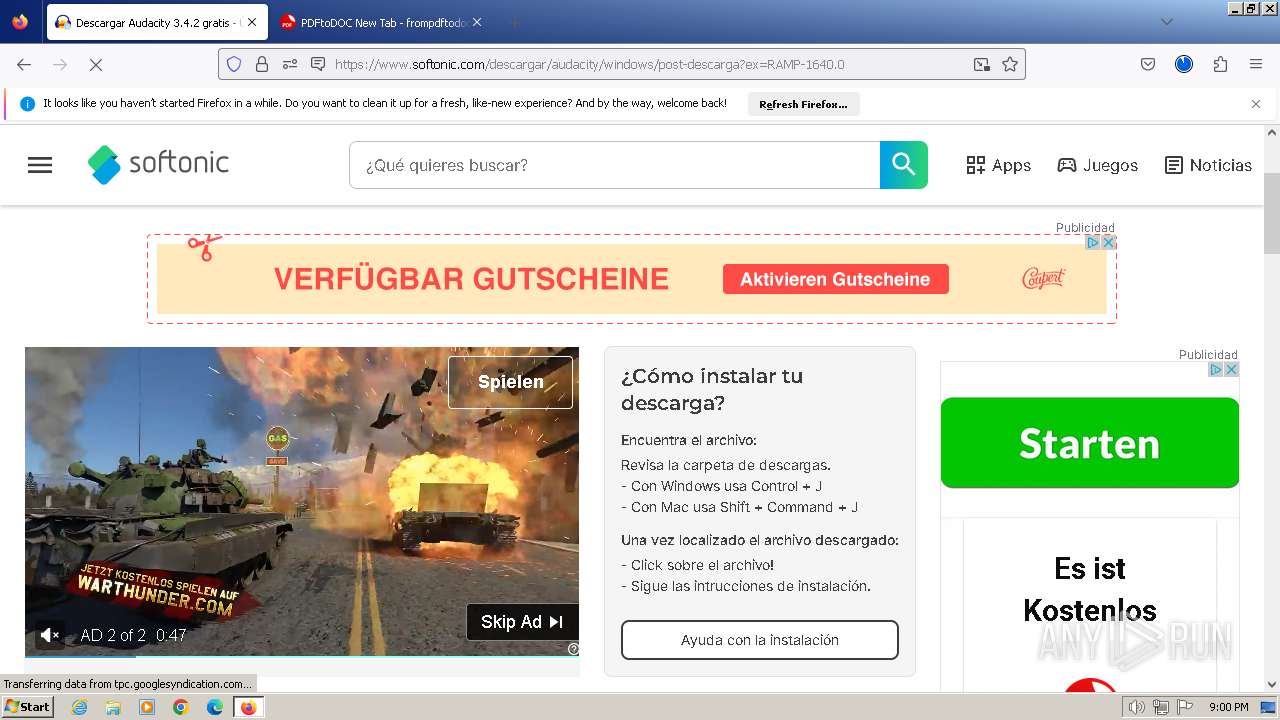This screenshot has height=720, width=1280.
Task: Click the magnifier search button
Action: coord(904,165)
